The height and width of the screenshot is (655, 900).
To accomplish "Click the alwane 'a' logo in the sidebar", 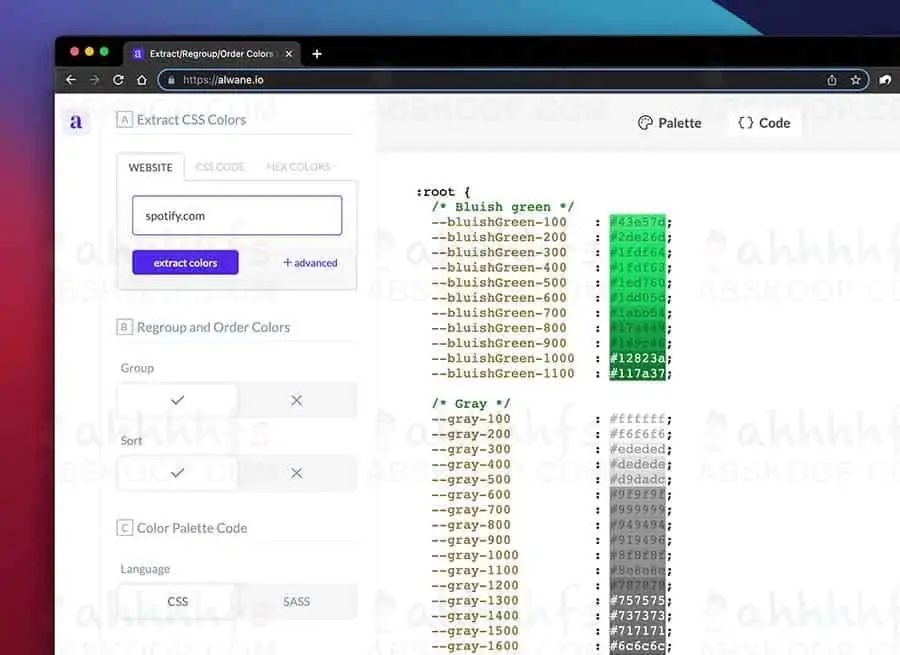I will (76, 123).
